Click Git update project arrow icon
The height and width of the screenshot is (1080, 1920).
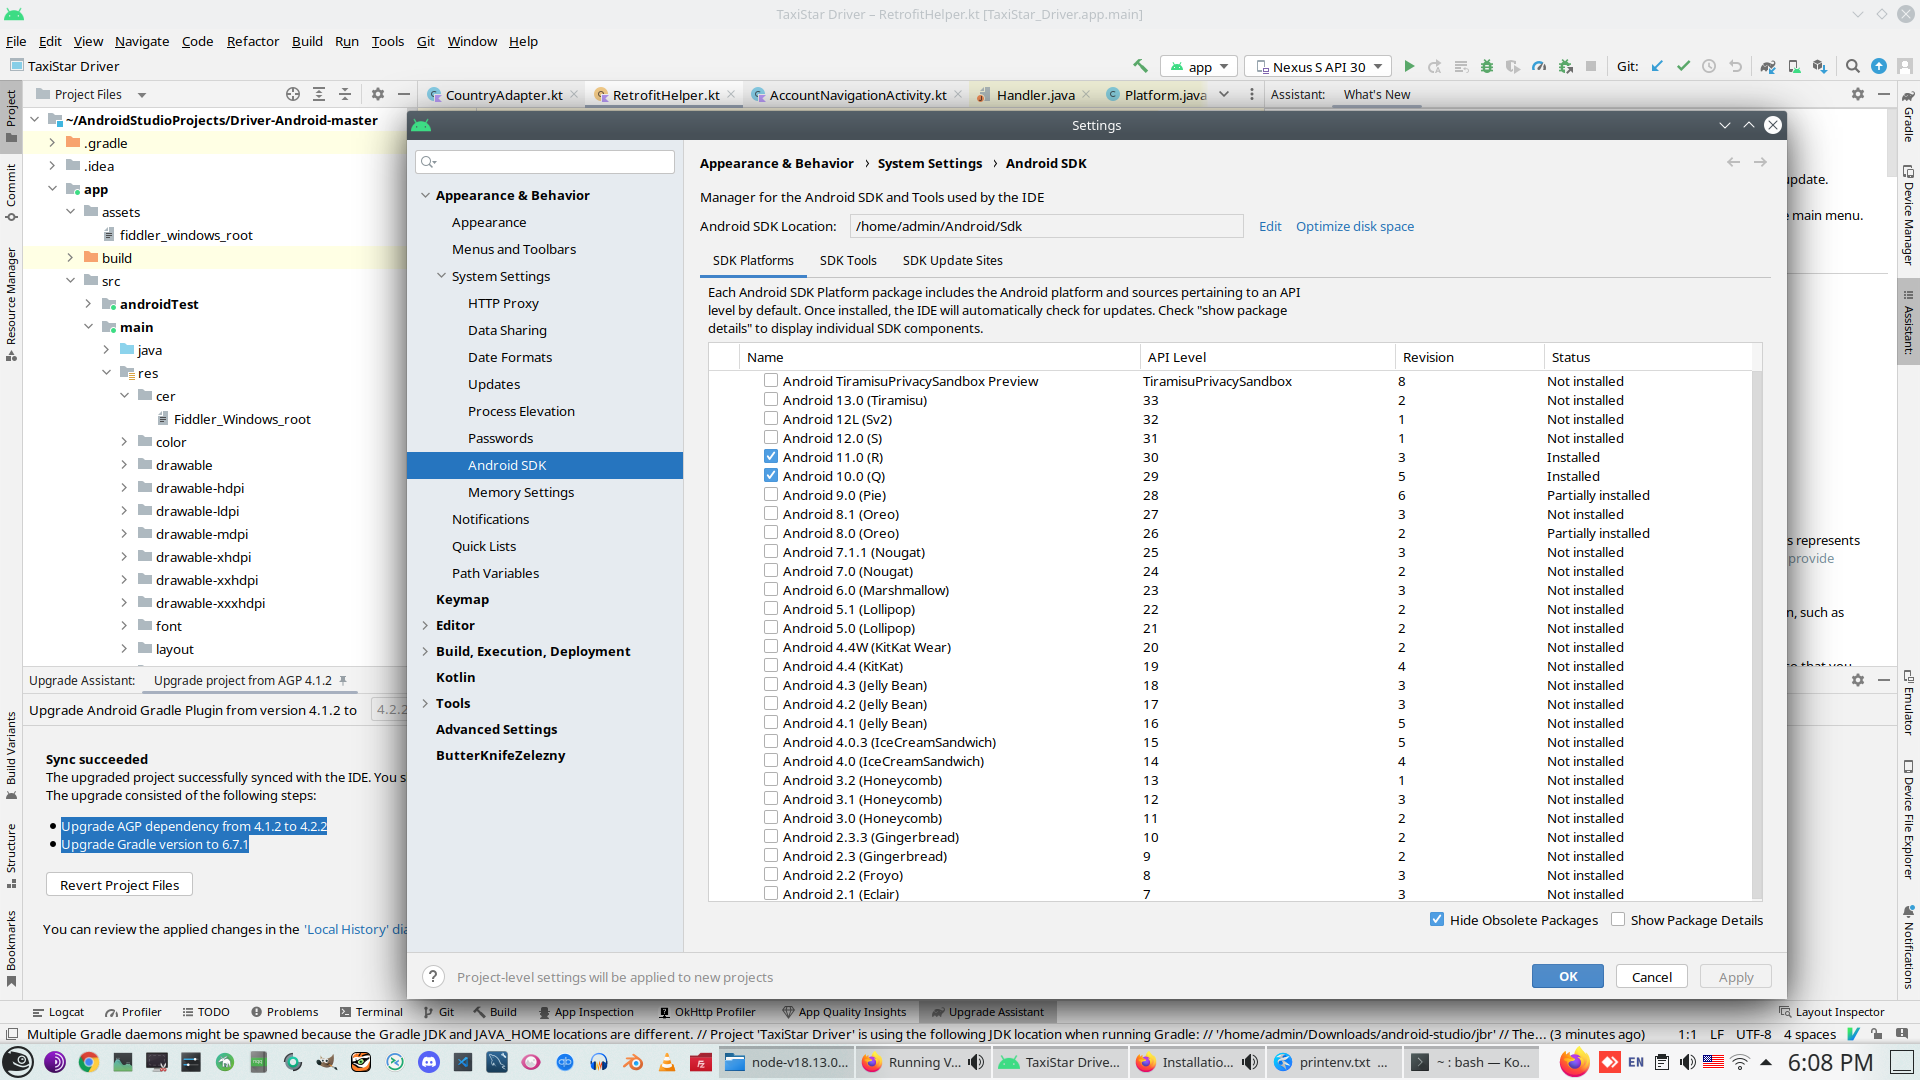tap(1657, 67)
